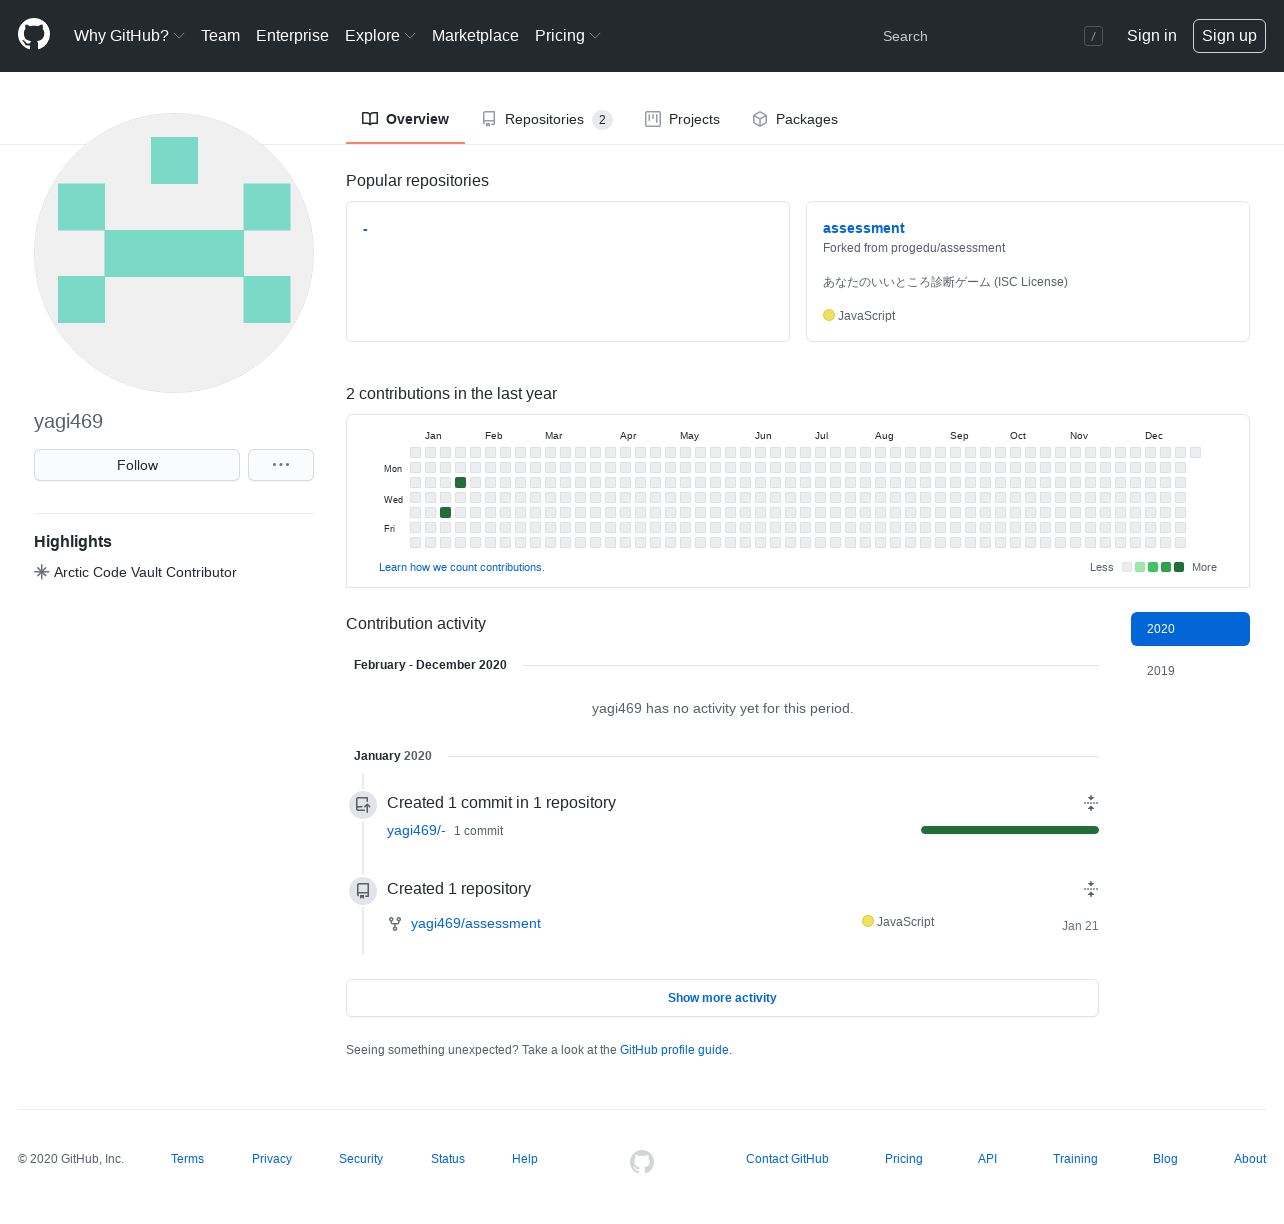
Task: Click the yagi469 avatar image
Action: (x=174, y=253)
